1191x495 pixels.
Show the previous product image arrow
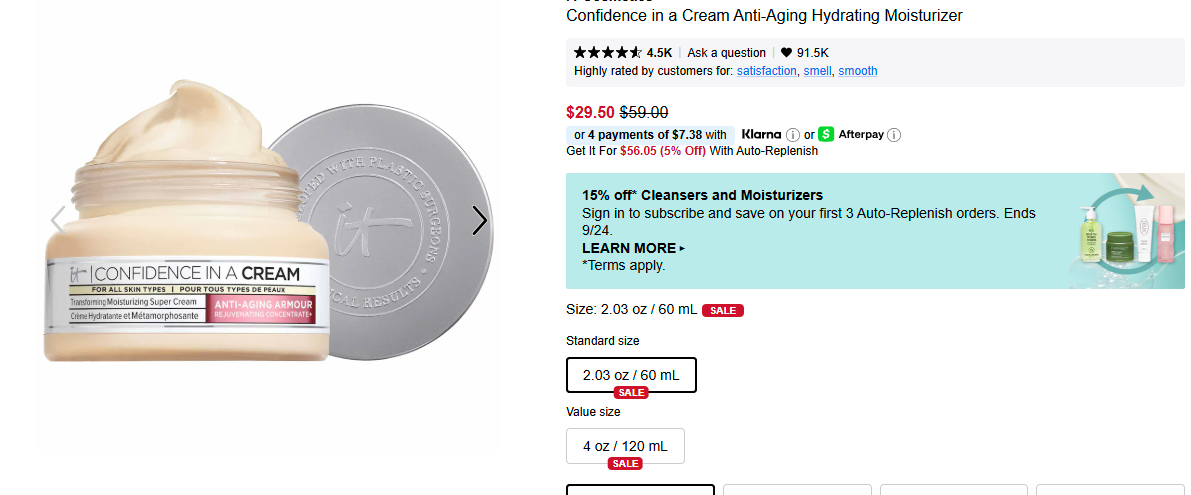click(58, 221)
